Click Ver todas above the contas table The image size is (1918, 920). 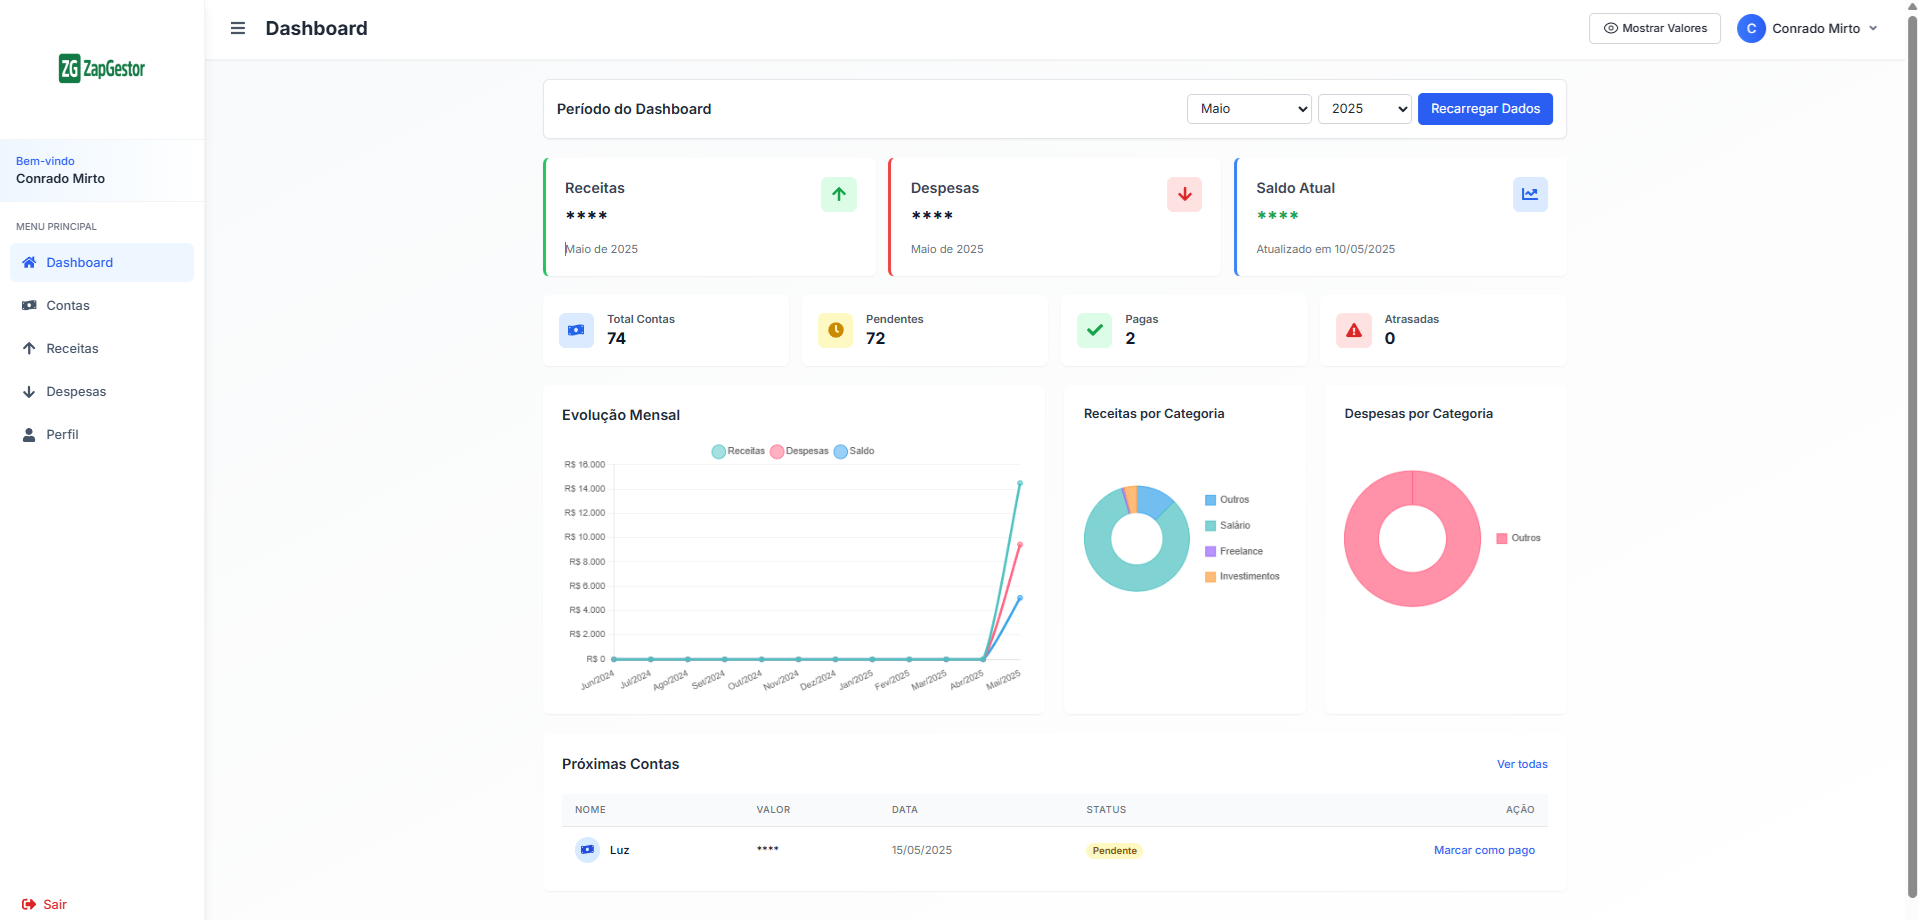(x=1521, y=763)
